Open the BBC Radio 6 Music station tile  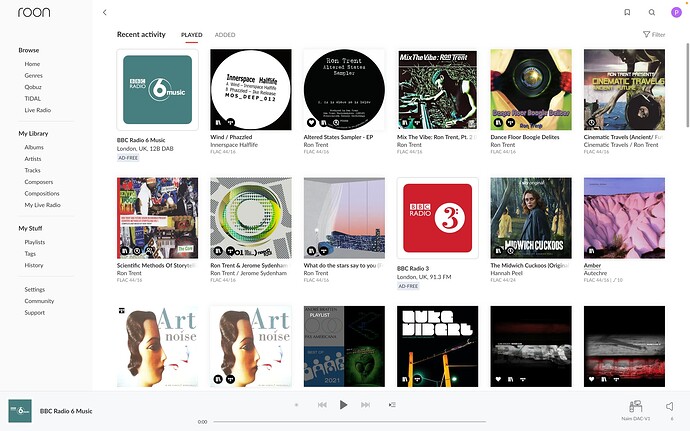[x=158, y=89]
